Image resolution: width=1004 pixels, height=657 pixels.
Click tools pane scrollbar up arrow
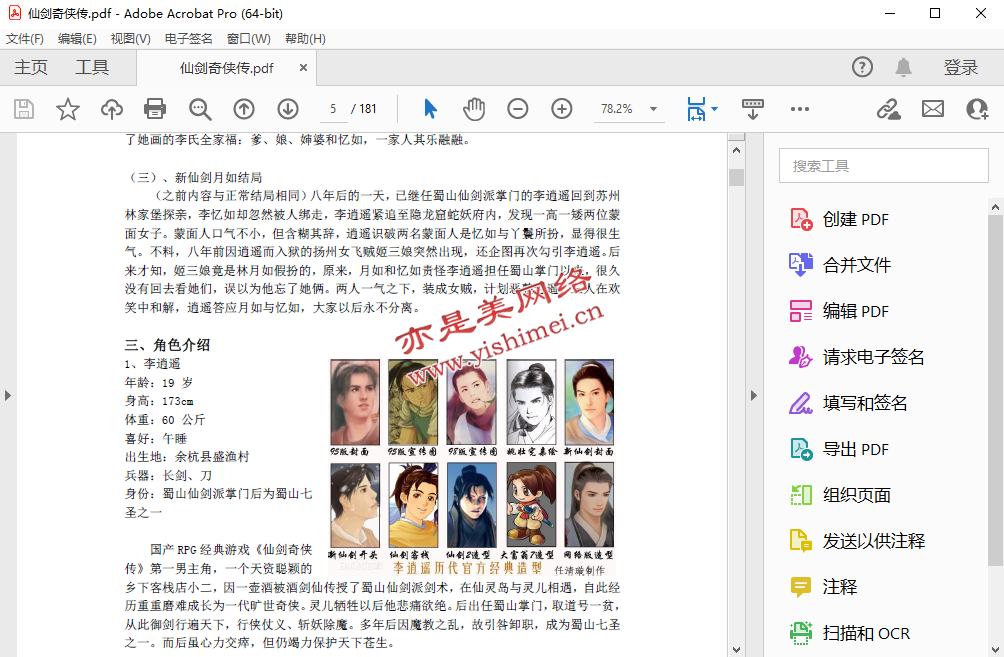coord(995,207)
